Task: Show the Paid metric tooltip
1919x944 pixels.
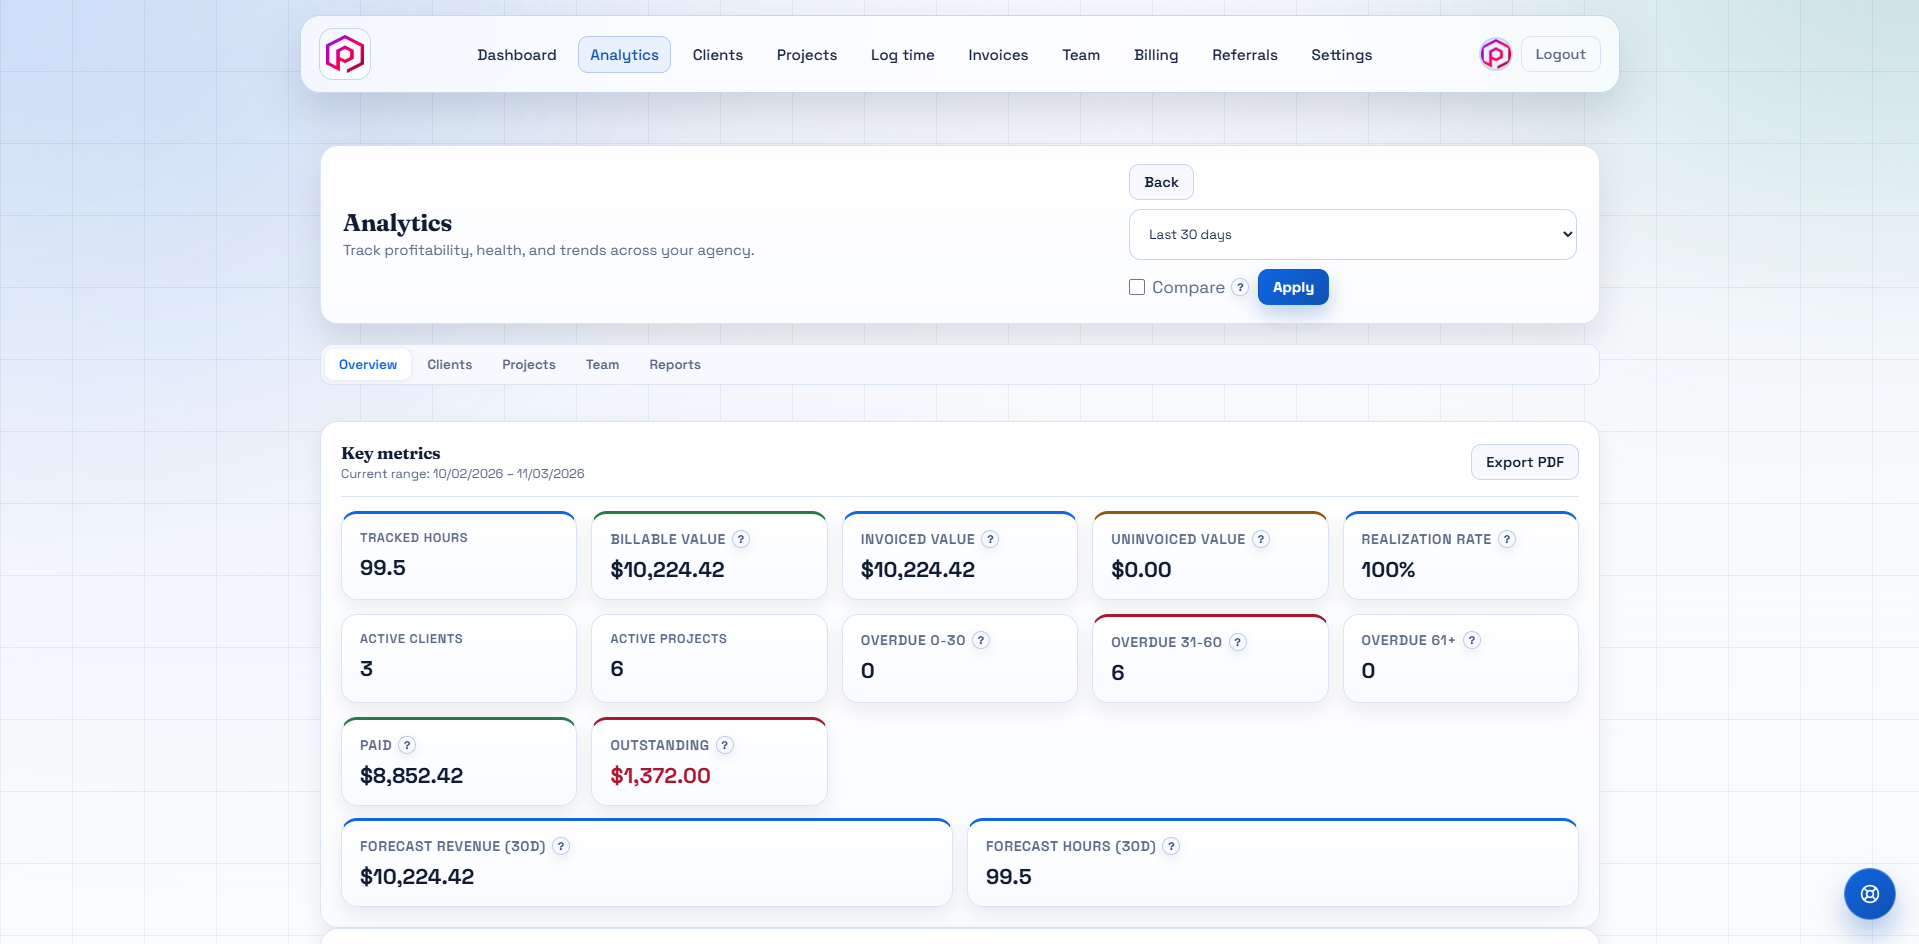Action: pos(407,745)
